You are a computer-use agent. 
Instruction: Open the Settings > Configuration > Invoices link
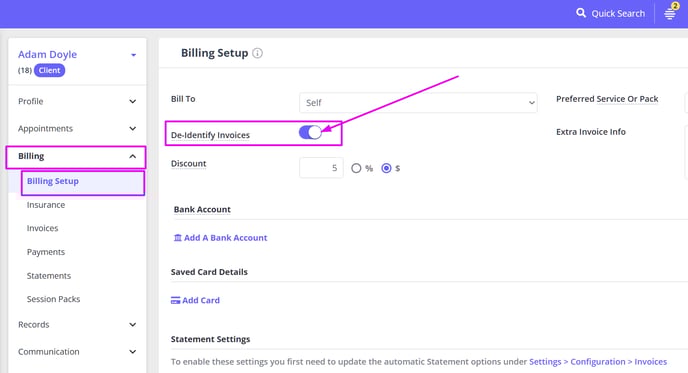point(598,362)
